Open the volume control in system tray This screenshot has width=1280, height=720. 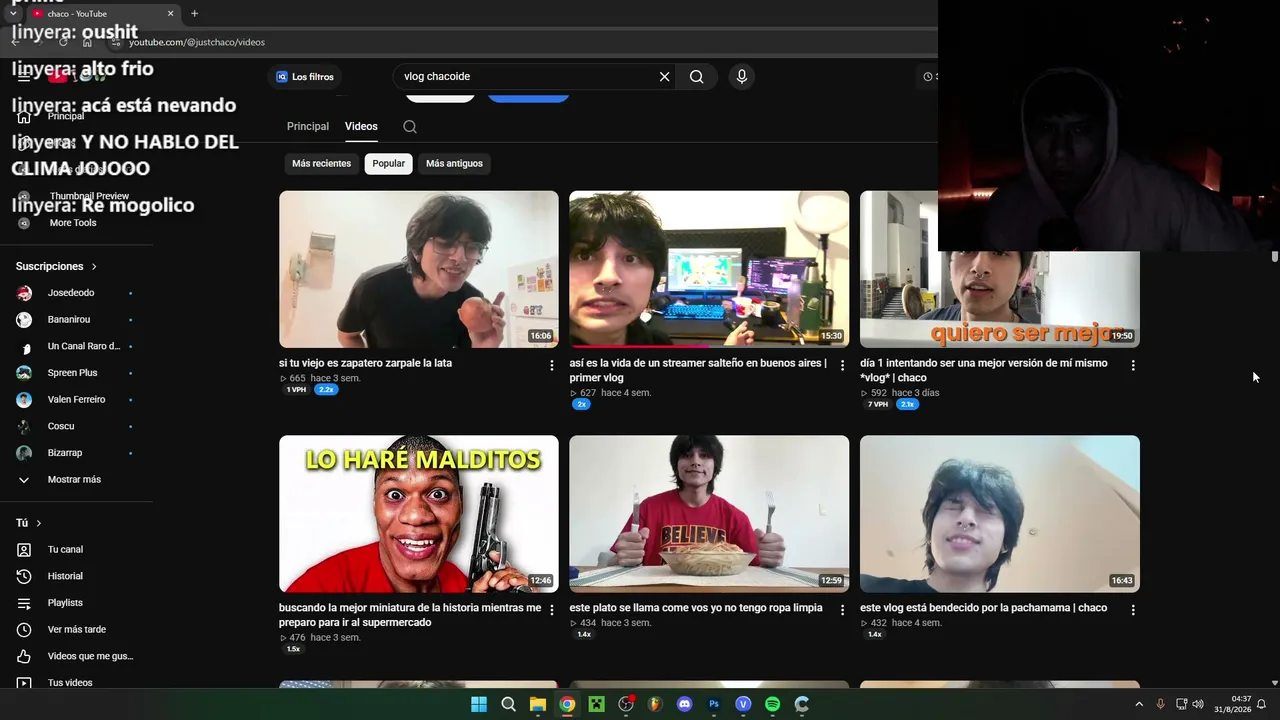[1198, 704]
